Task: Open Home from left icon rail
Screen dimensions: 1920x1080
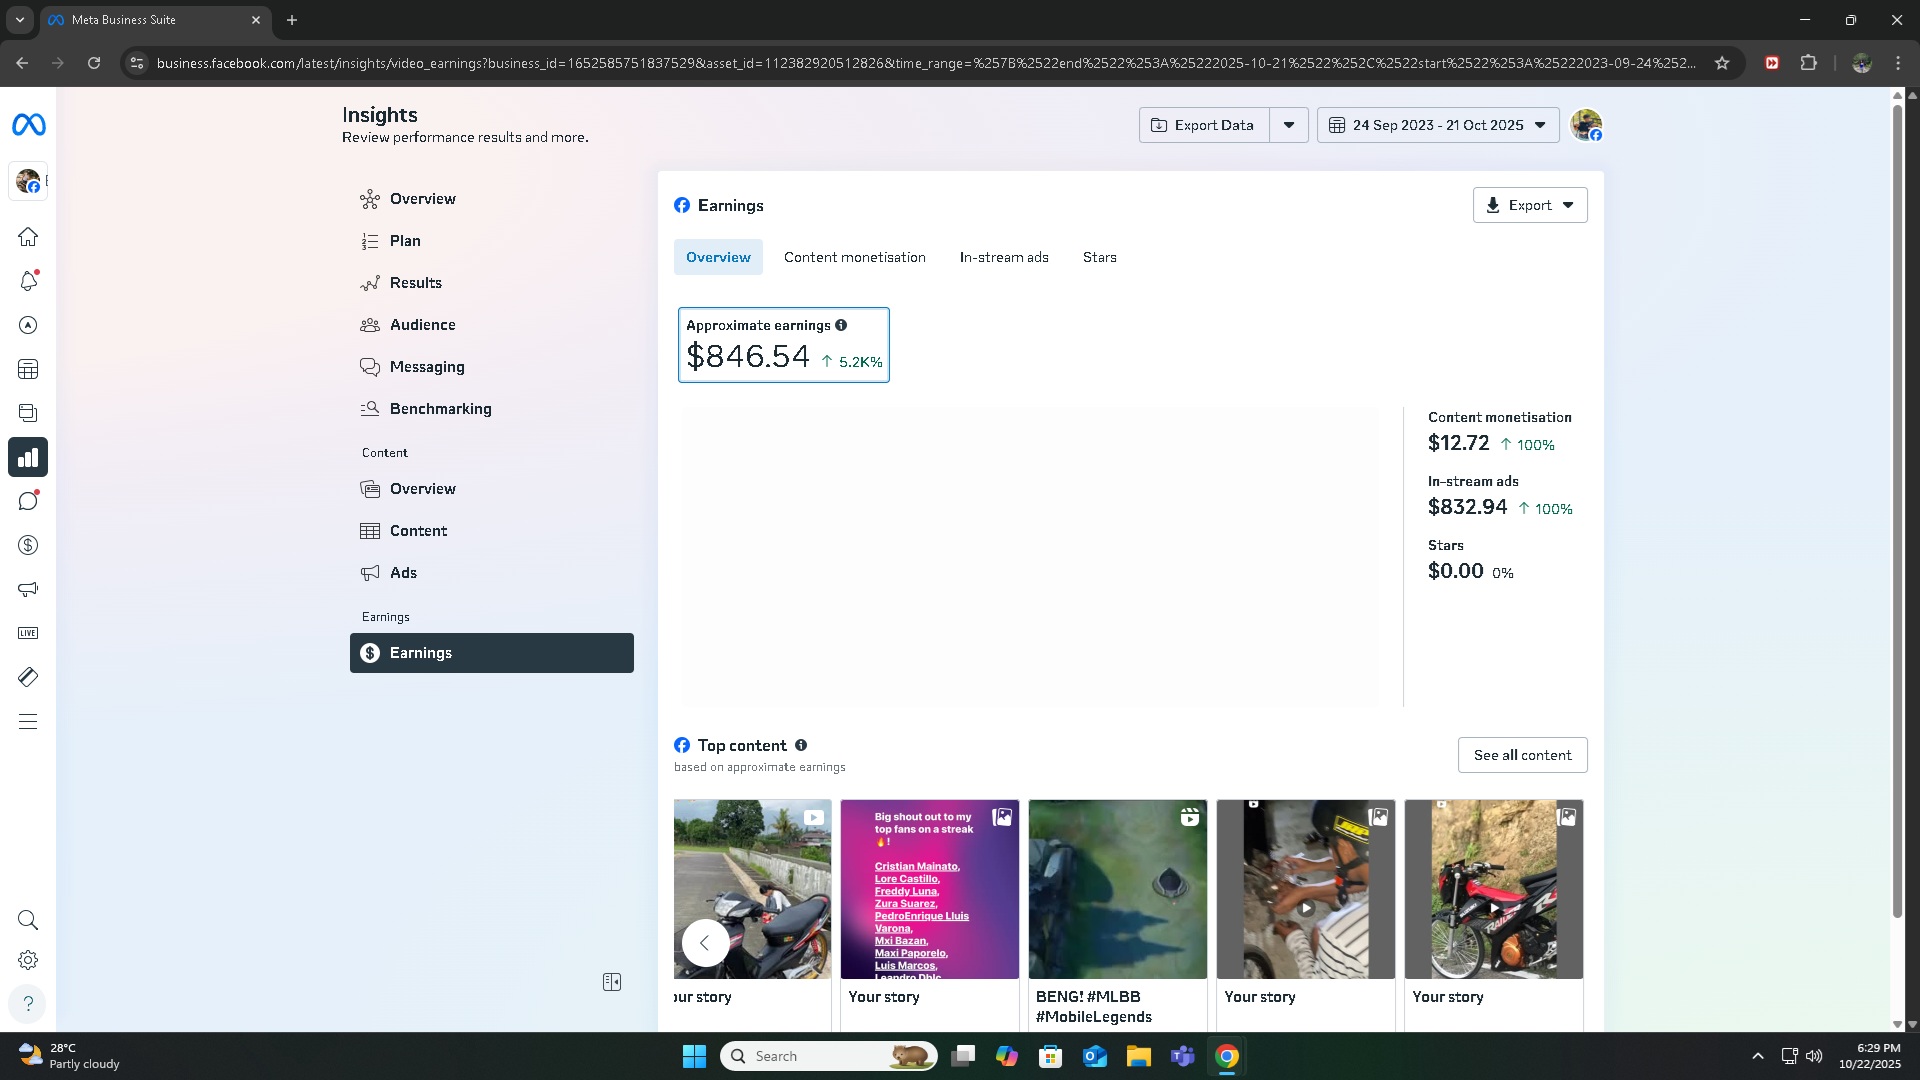Action: pos(28,237)
